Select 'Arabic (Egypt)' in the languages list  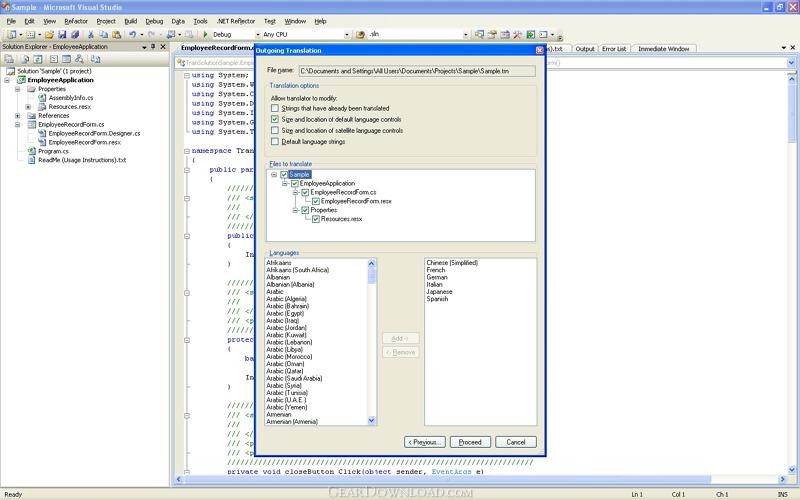[285, 313]
